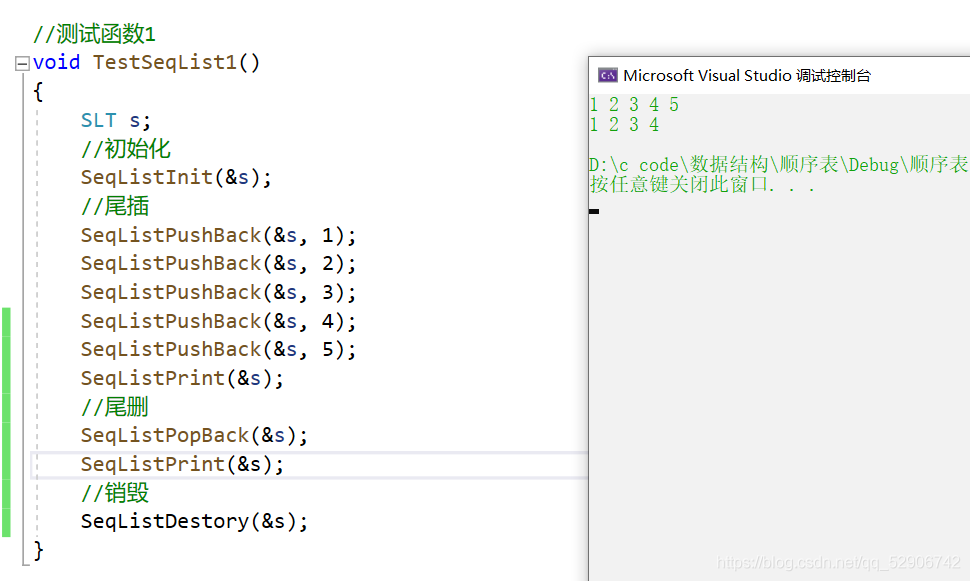Click the function's opening curly brace
This screenshot has width=970, height=581.
[38, 92]
